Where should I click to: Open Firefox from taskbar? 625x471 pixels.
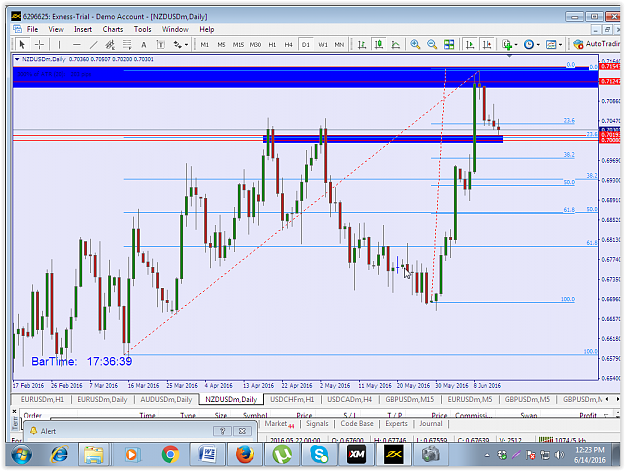pos(245,454)
